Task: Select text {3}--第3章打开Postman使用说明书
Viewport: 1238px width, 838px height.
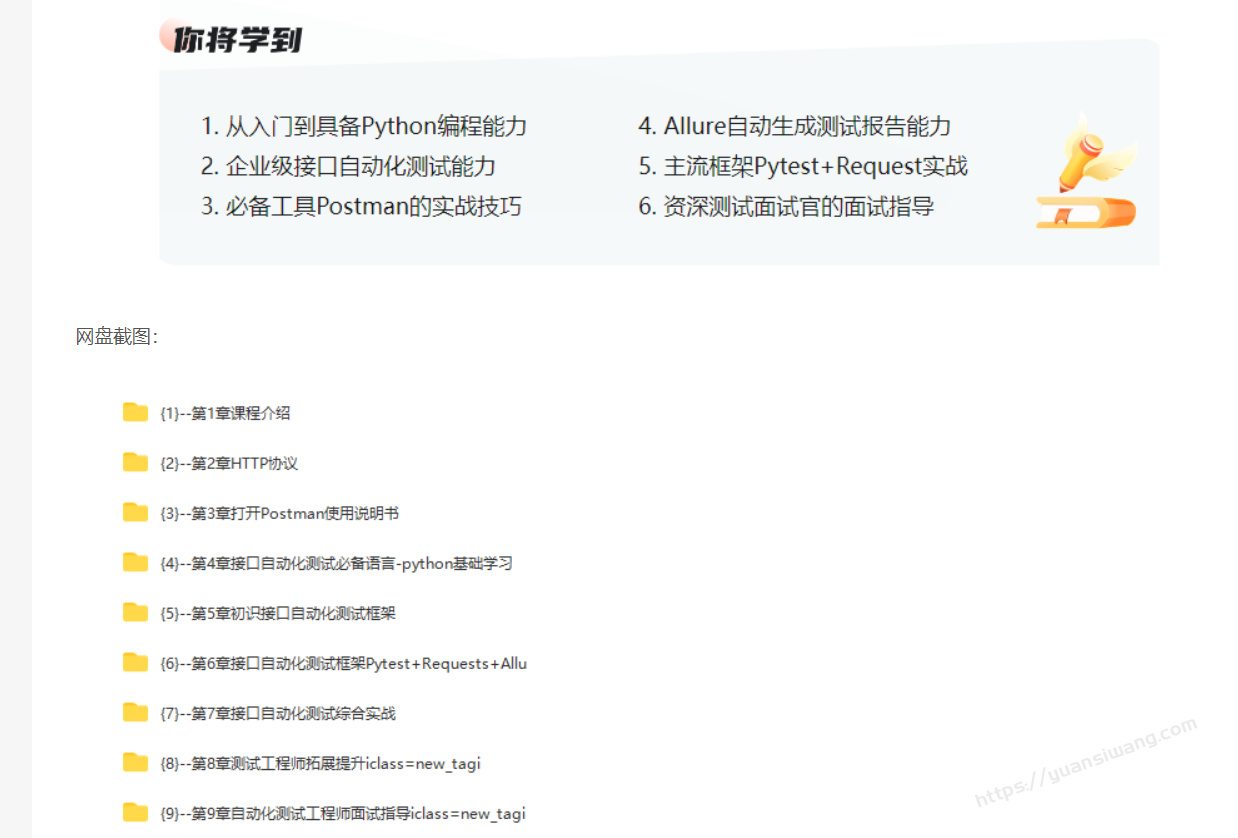Action: coord(279,513)
